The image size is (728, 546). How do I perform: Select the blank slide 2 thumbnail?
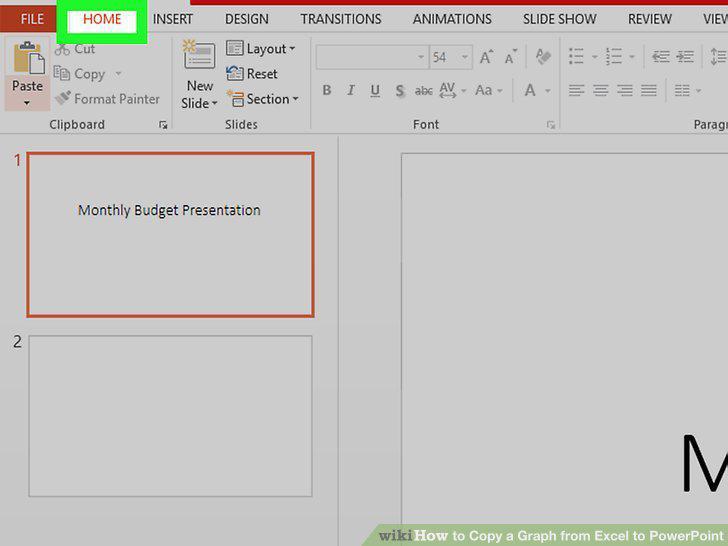[170, 416]
